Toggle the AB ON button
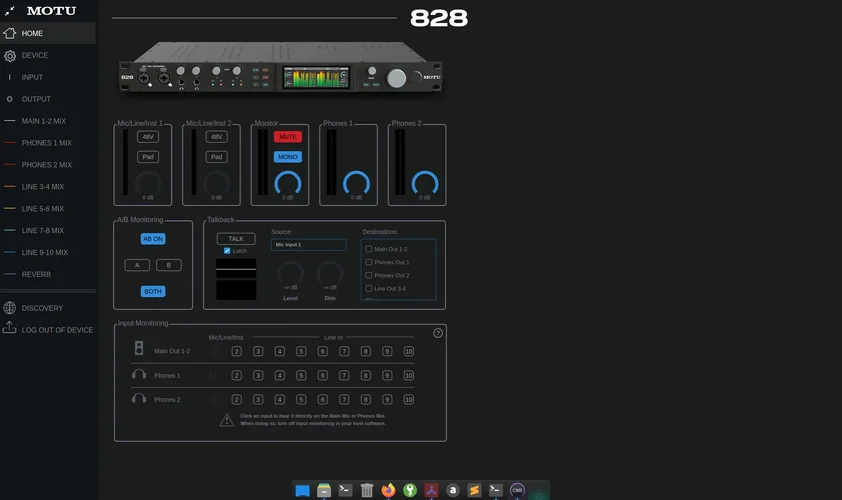The height and width of the screenshot is (500, 842). click(153, 239)
